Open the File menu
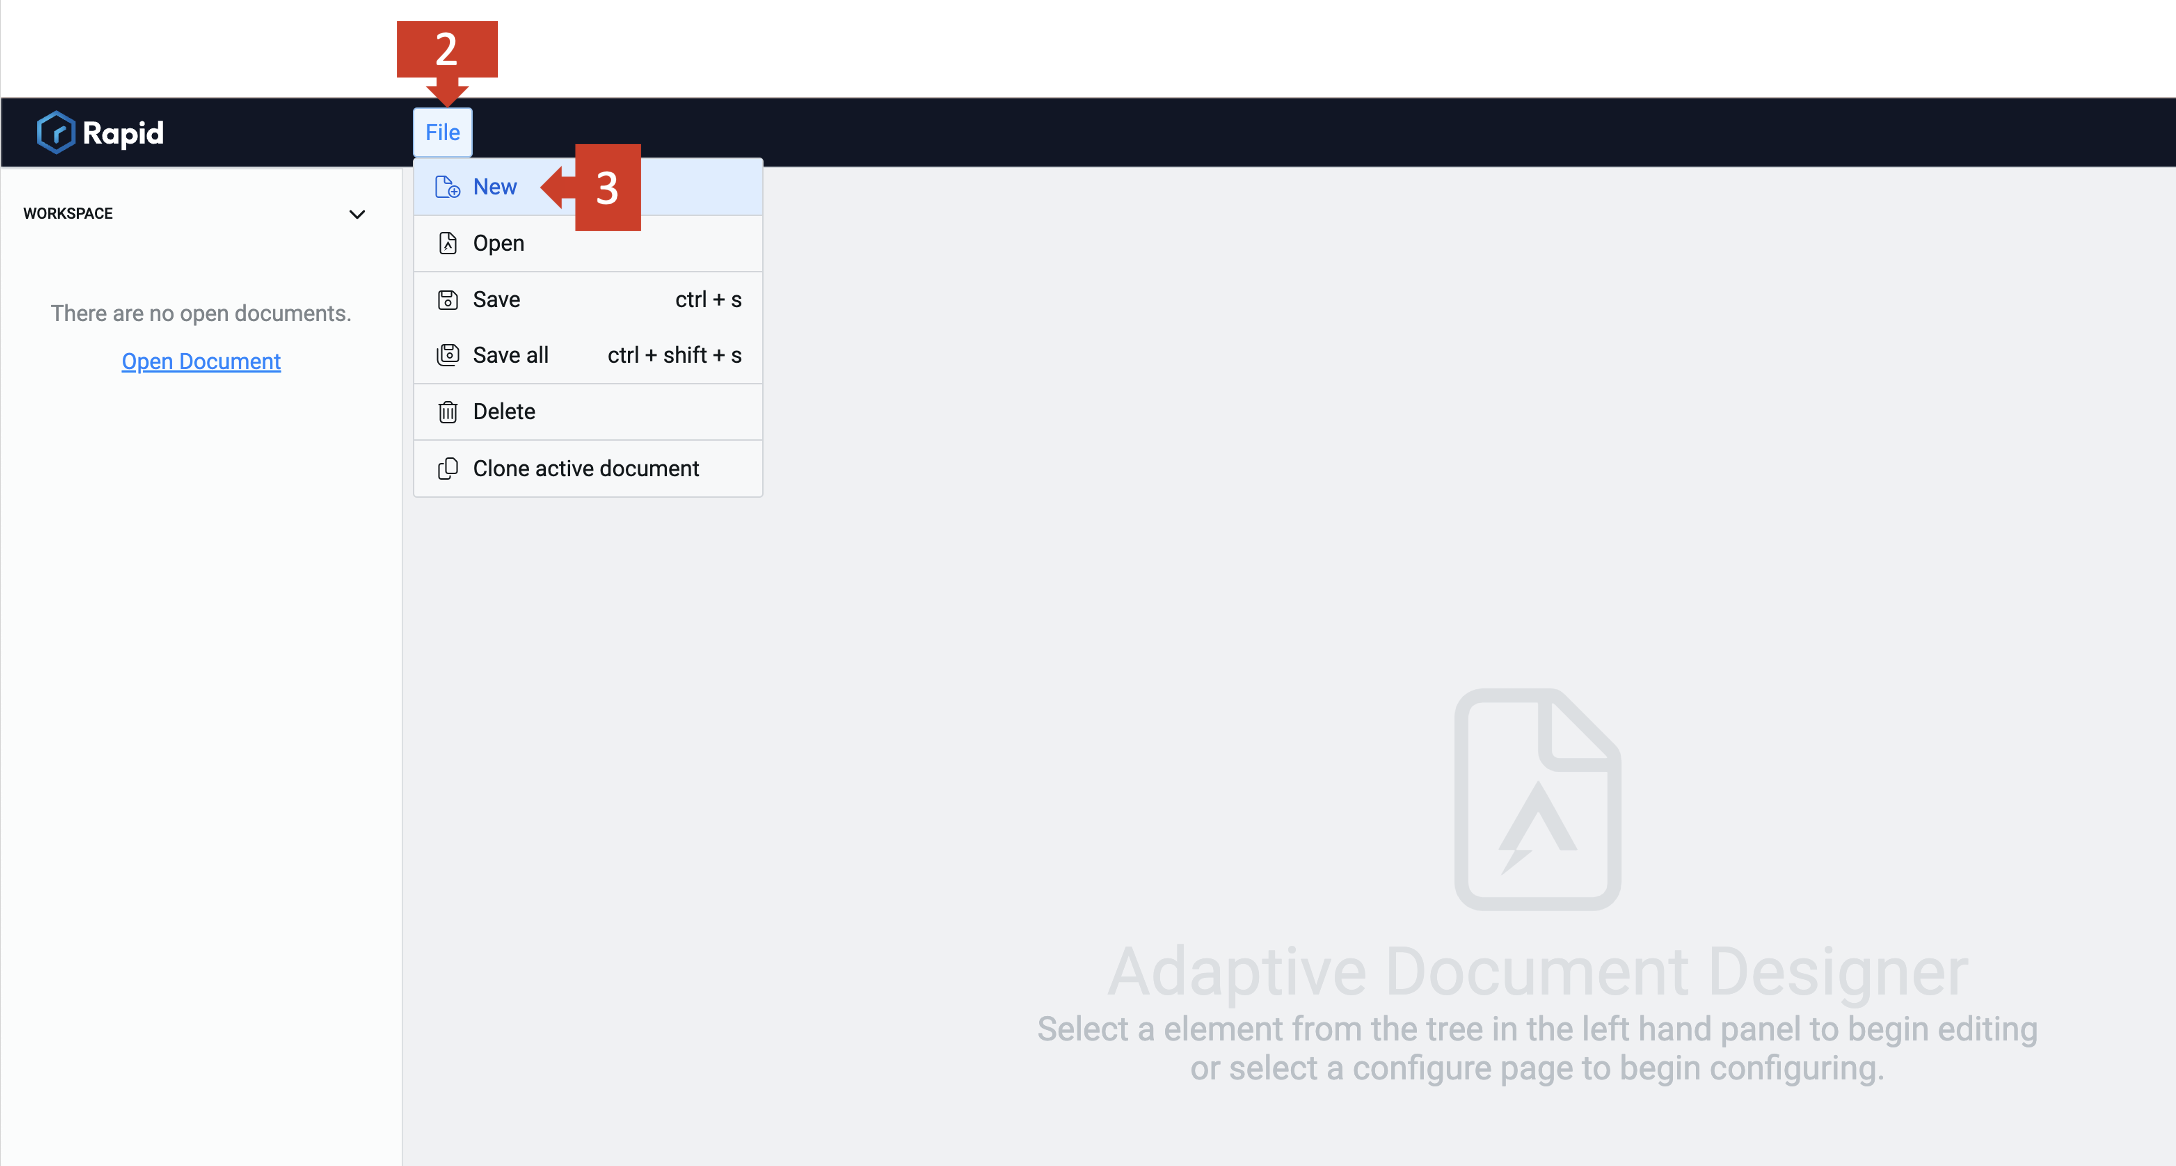 (442, 131)
